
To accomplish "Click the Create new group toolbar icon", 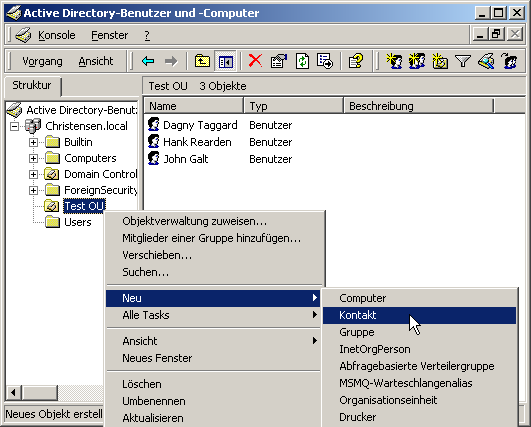I will [x=417, y=61].
